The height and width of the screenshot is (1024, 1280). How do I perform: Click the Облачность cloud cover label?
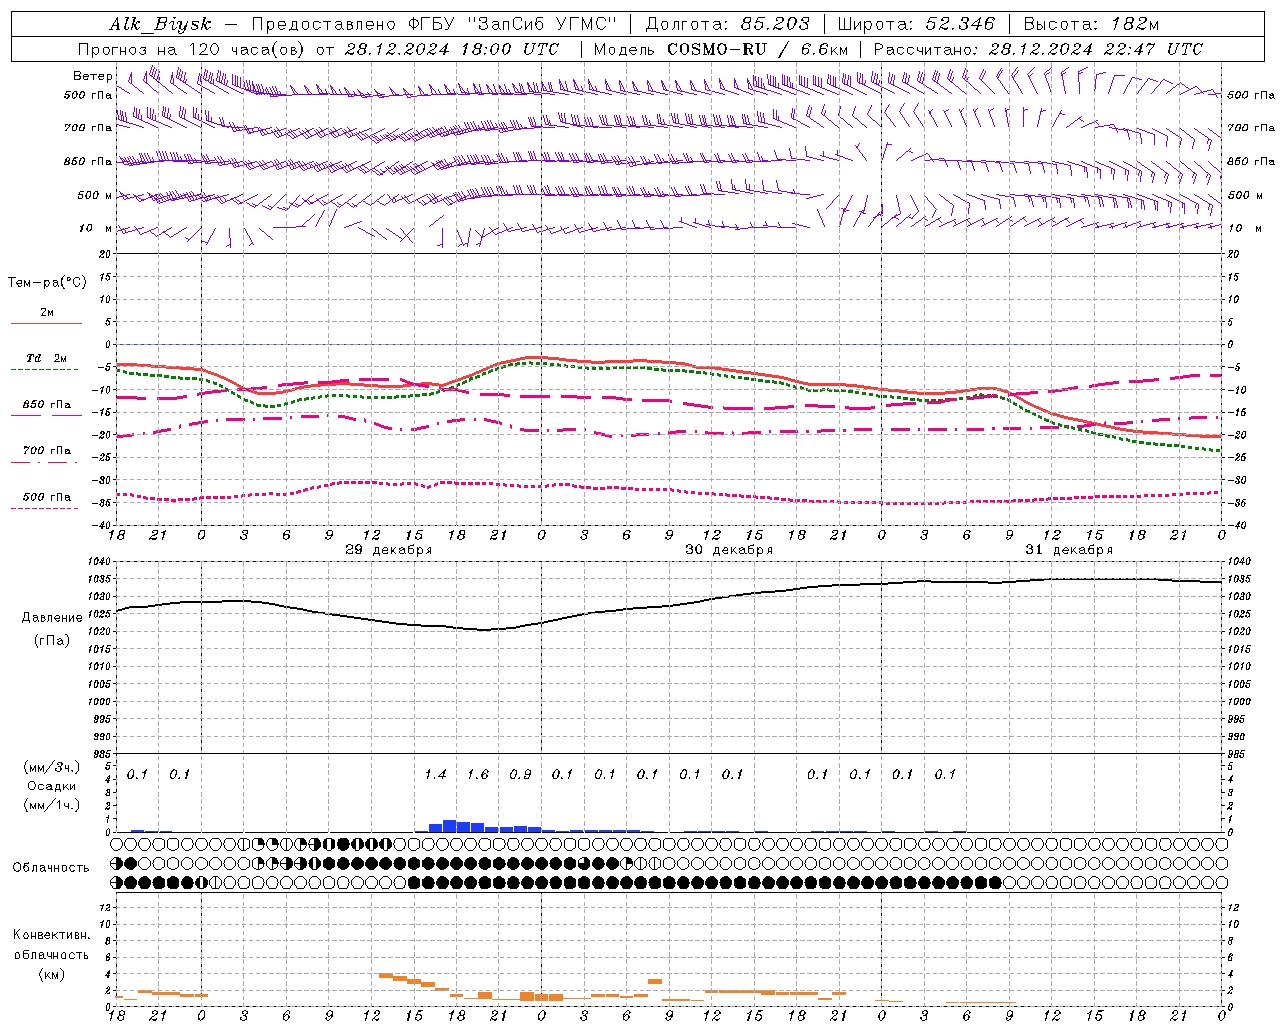[x=51, y=867]
